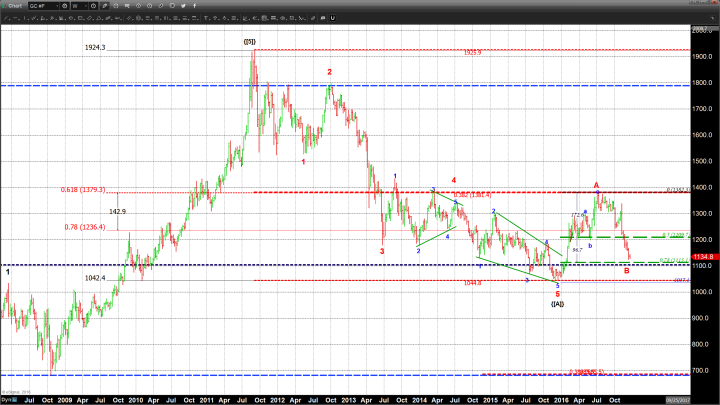The width and height of the screenshot is (720, 405).
Task: Select the rectangle drawing tool
Action: tap(81, 18)
